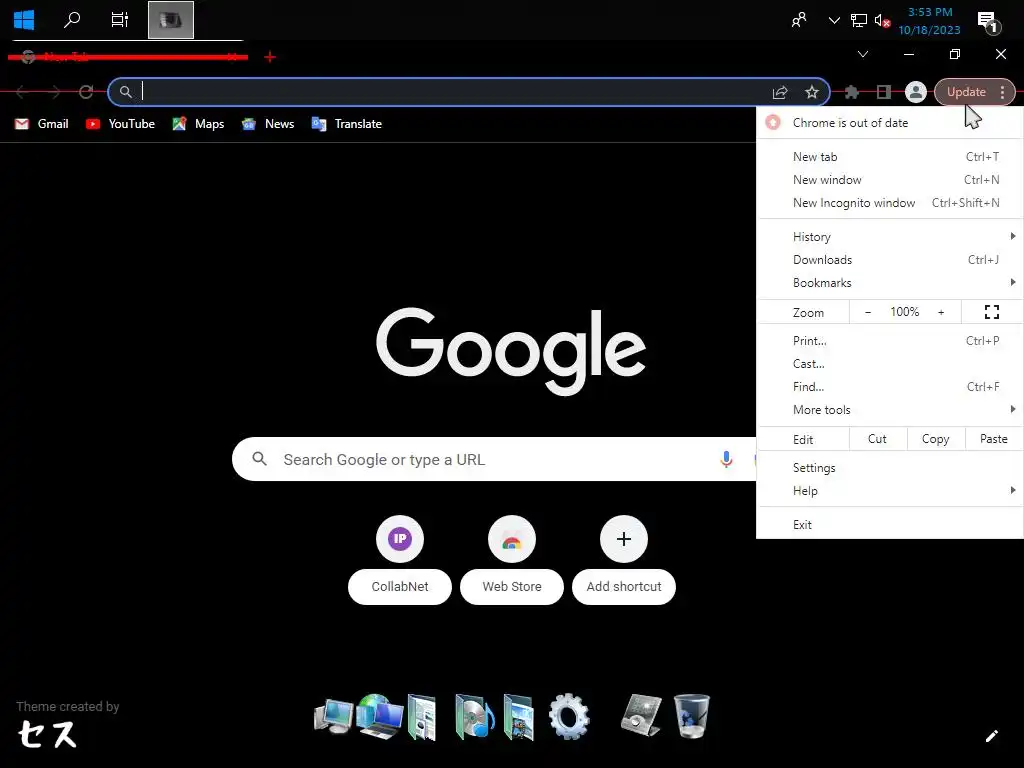Open Task View in the taskbar
Screen dimensions: 1024x768
tap(120, 20)
